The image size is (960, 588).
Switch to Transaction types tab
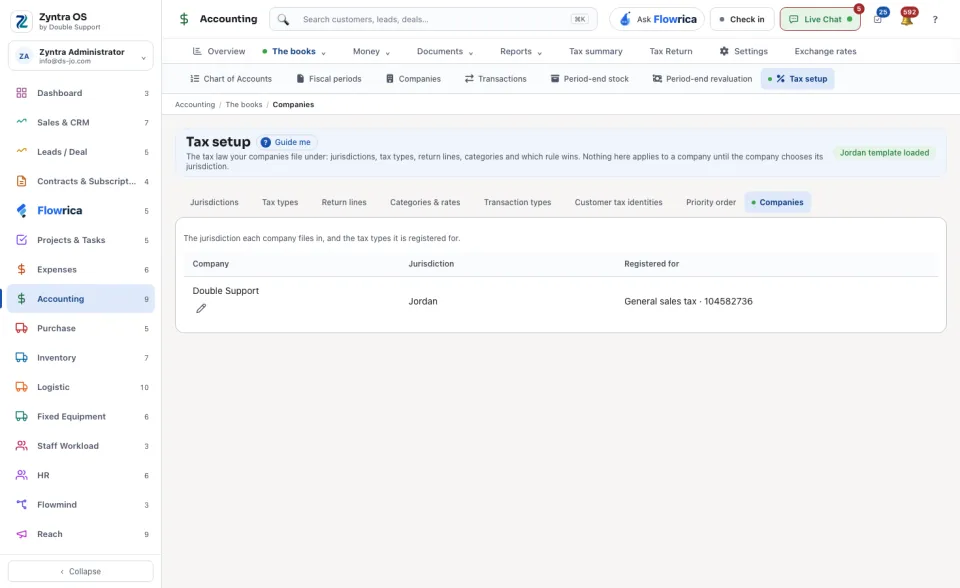coord(517,203)
